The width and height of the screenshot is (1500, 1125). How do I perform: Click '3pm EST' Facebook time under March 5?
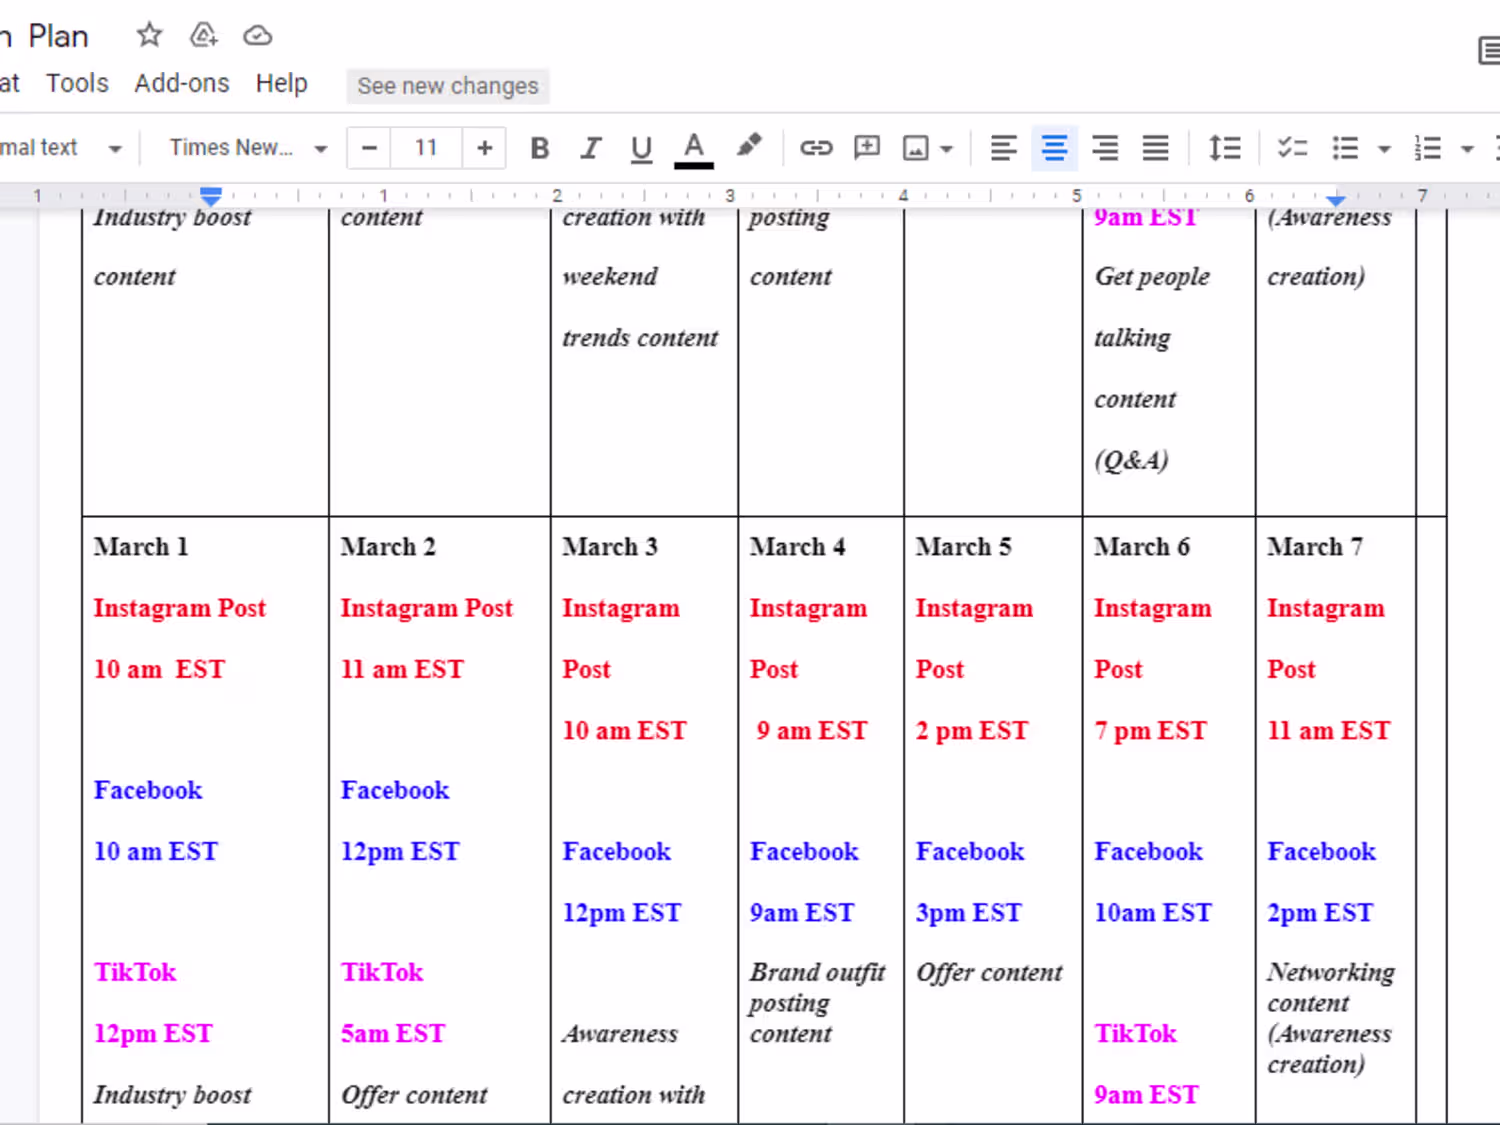[969, 912]
